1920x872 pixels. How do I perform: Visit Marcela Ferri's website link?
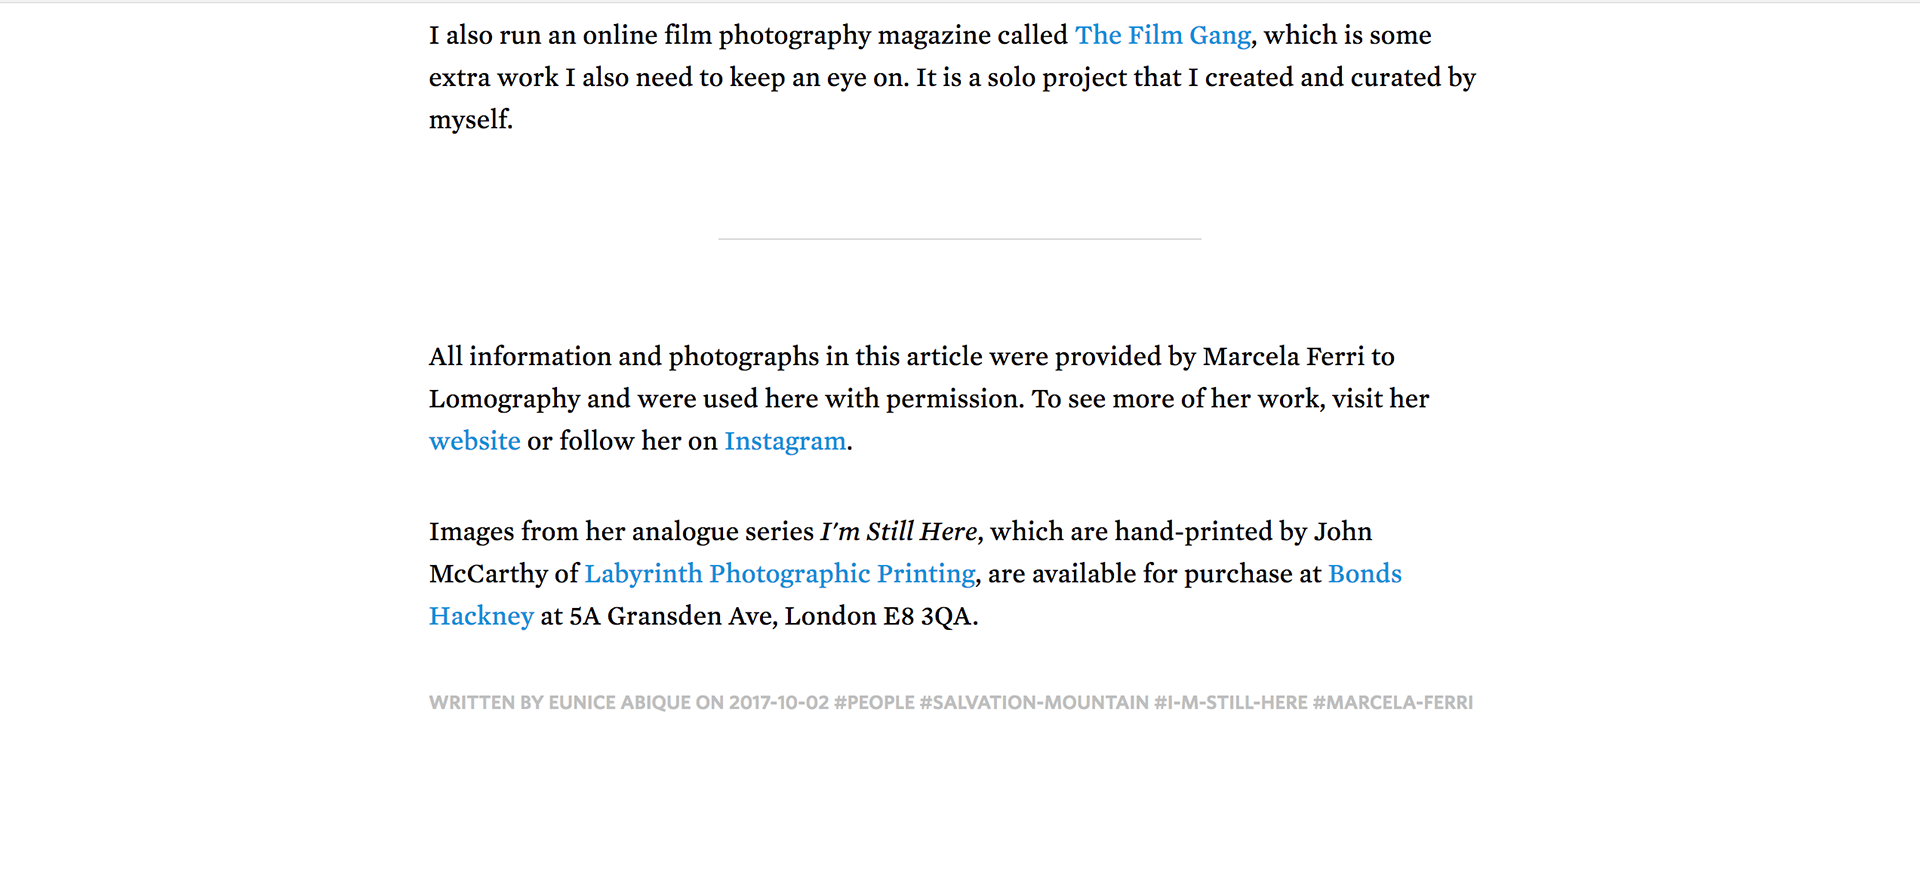[x=474, y=442]
